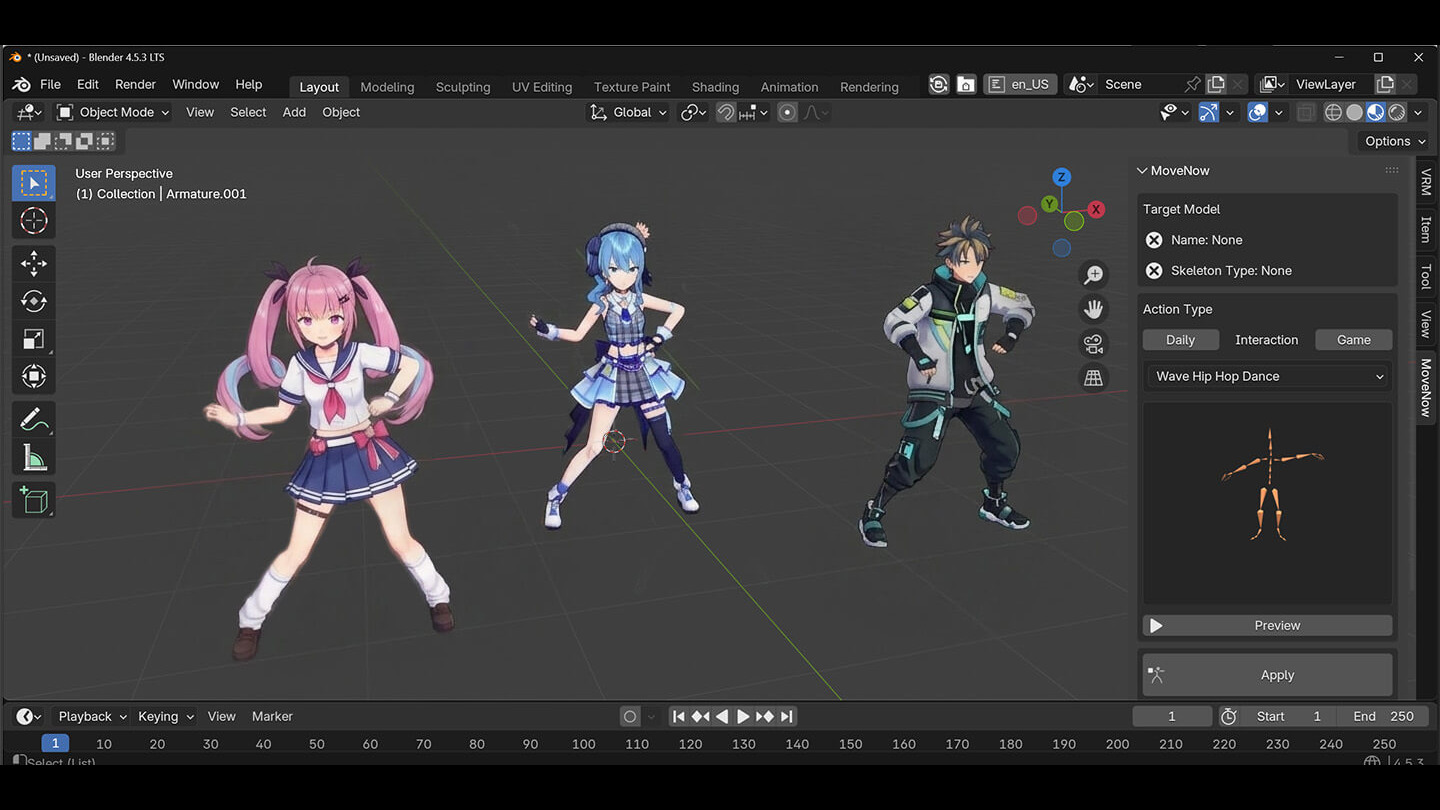
Task: Click the Preview button
Action: 1267,625
